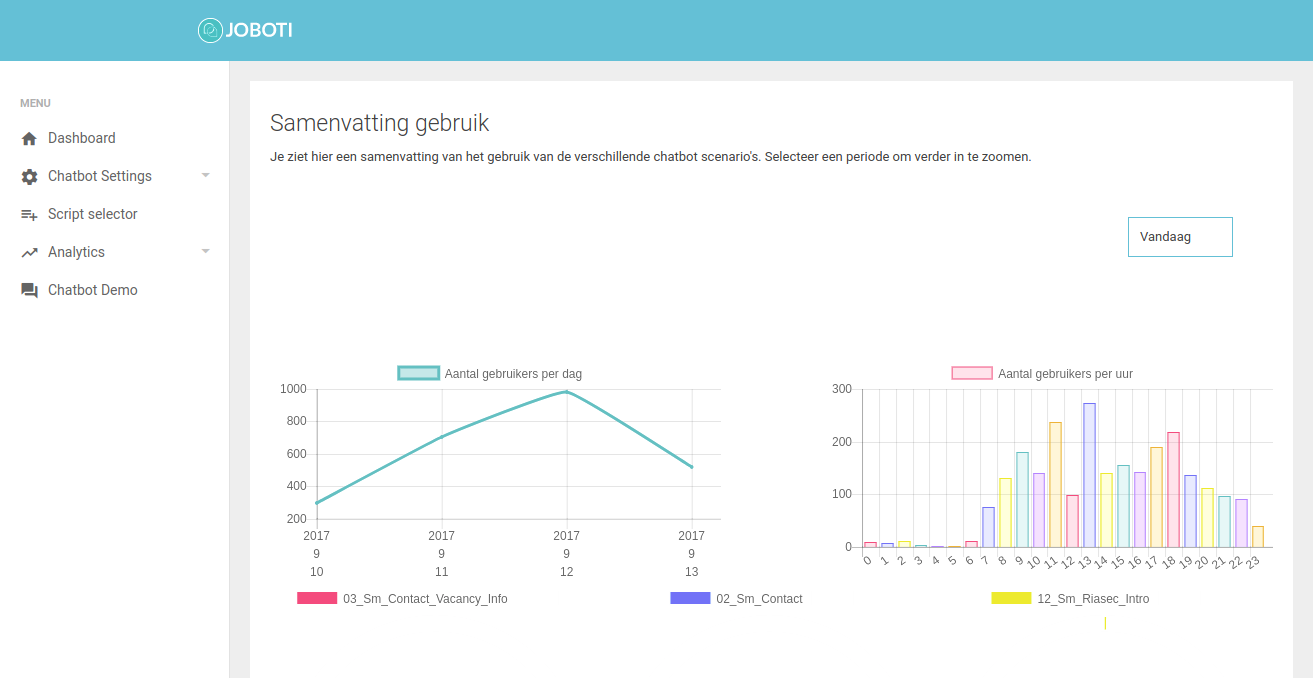Click the Script selector list icon
The width and height of the screenshot is (1313, 678).
coord(29,213)
